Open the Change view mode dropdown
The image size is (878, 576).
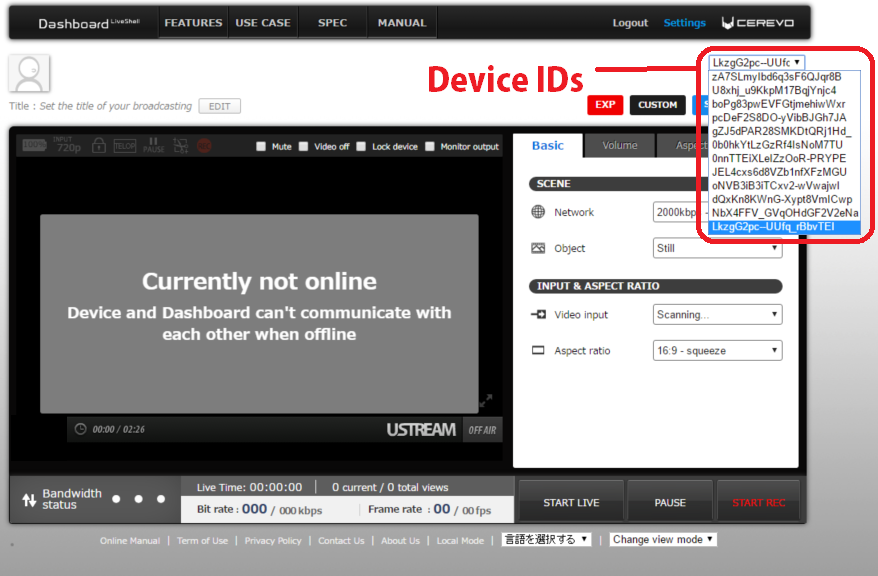point(663,539)
